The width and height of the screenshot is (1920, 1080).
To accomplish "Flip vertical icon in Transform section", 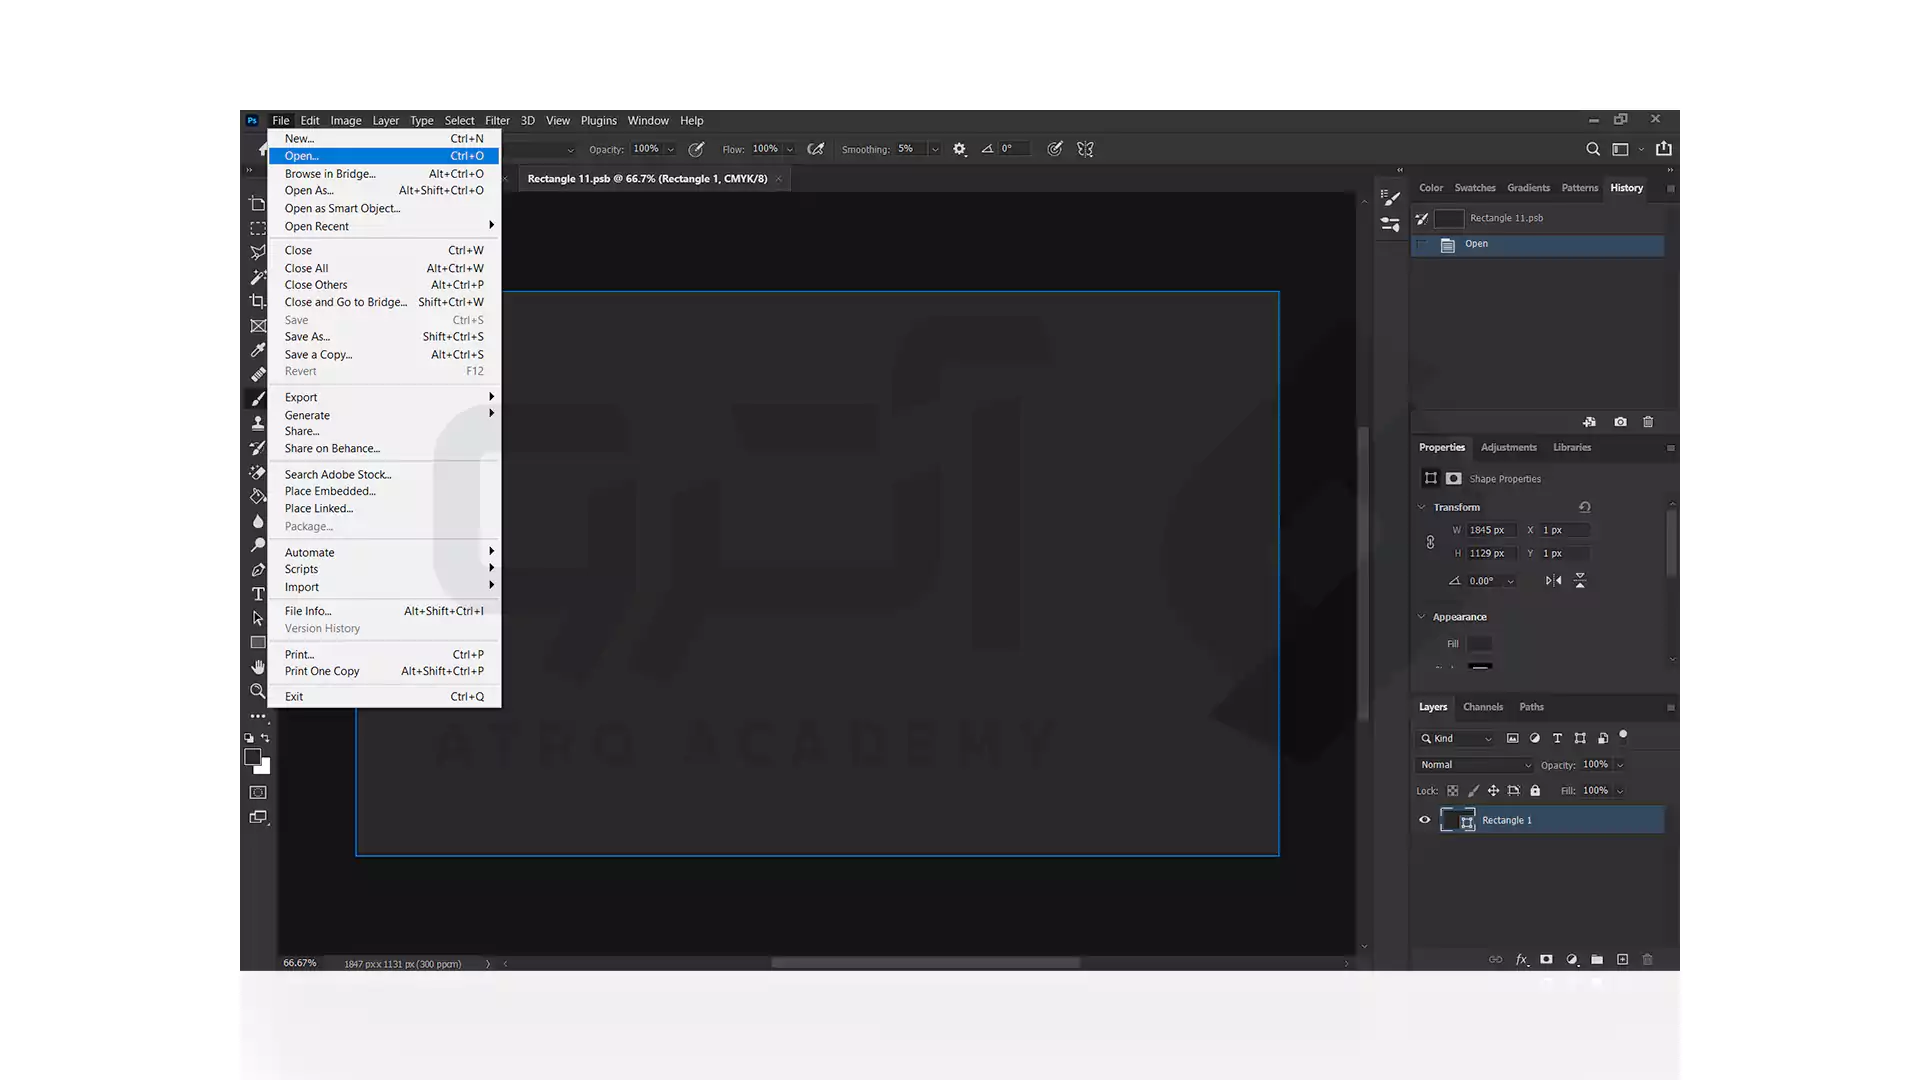I will click(x=1580, y=581).
